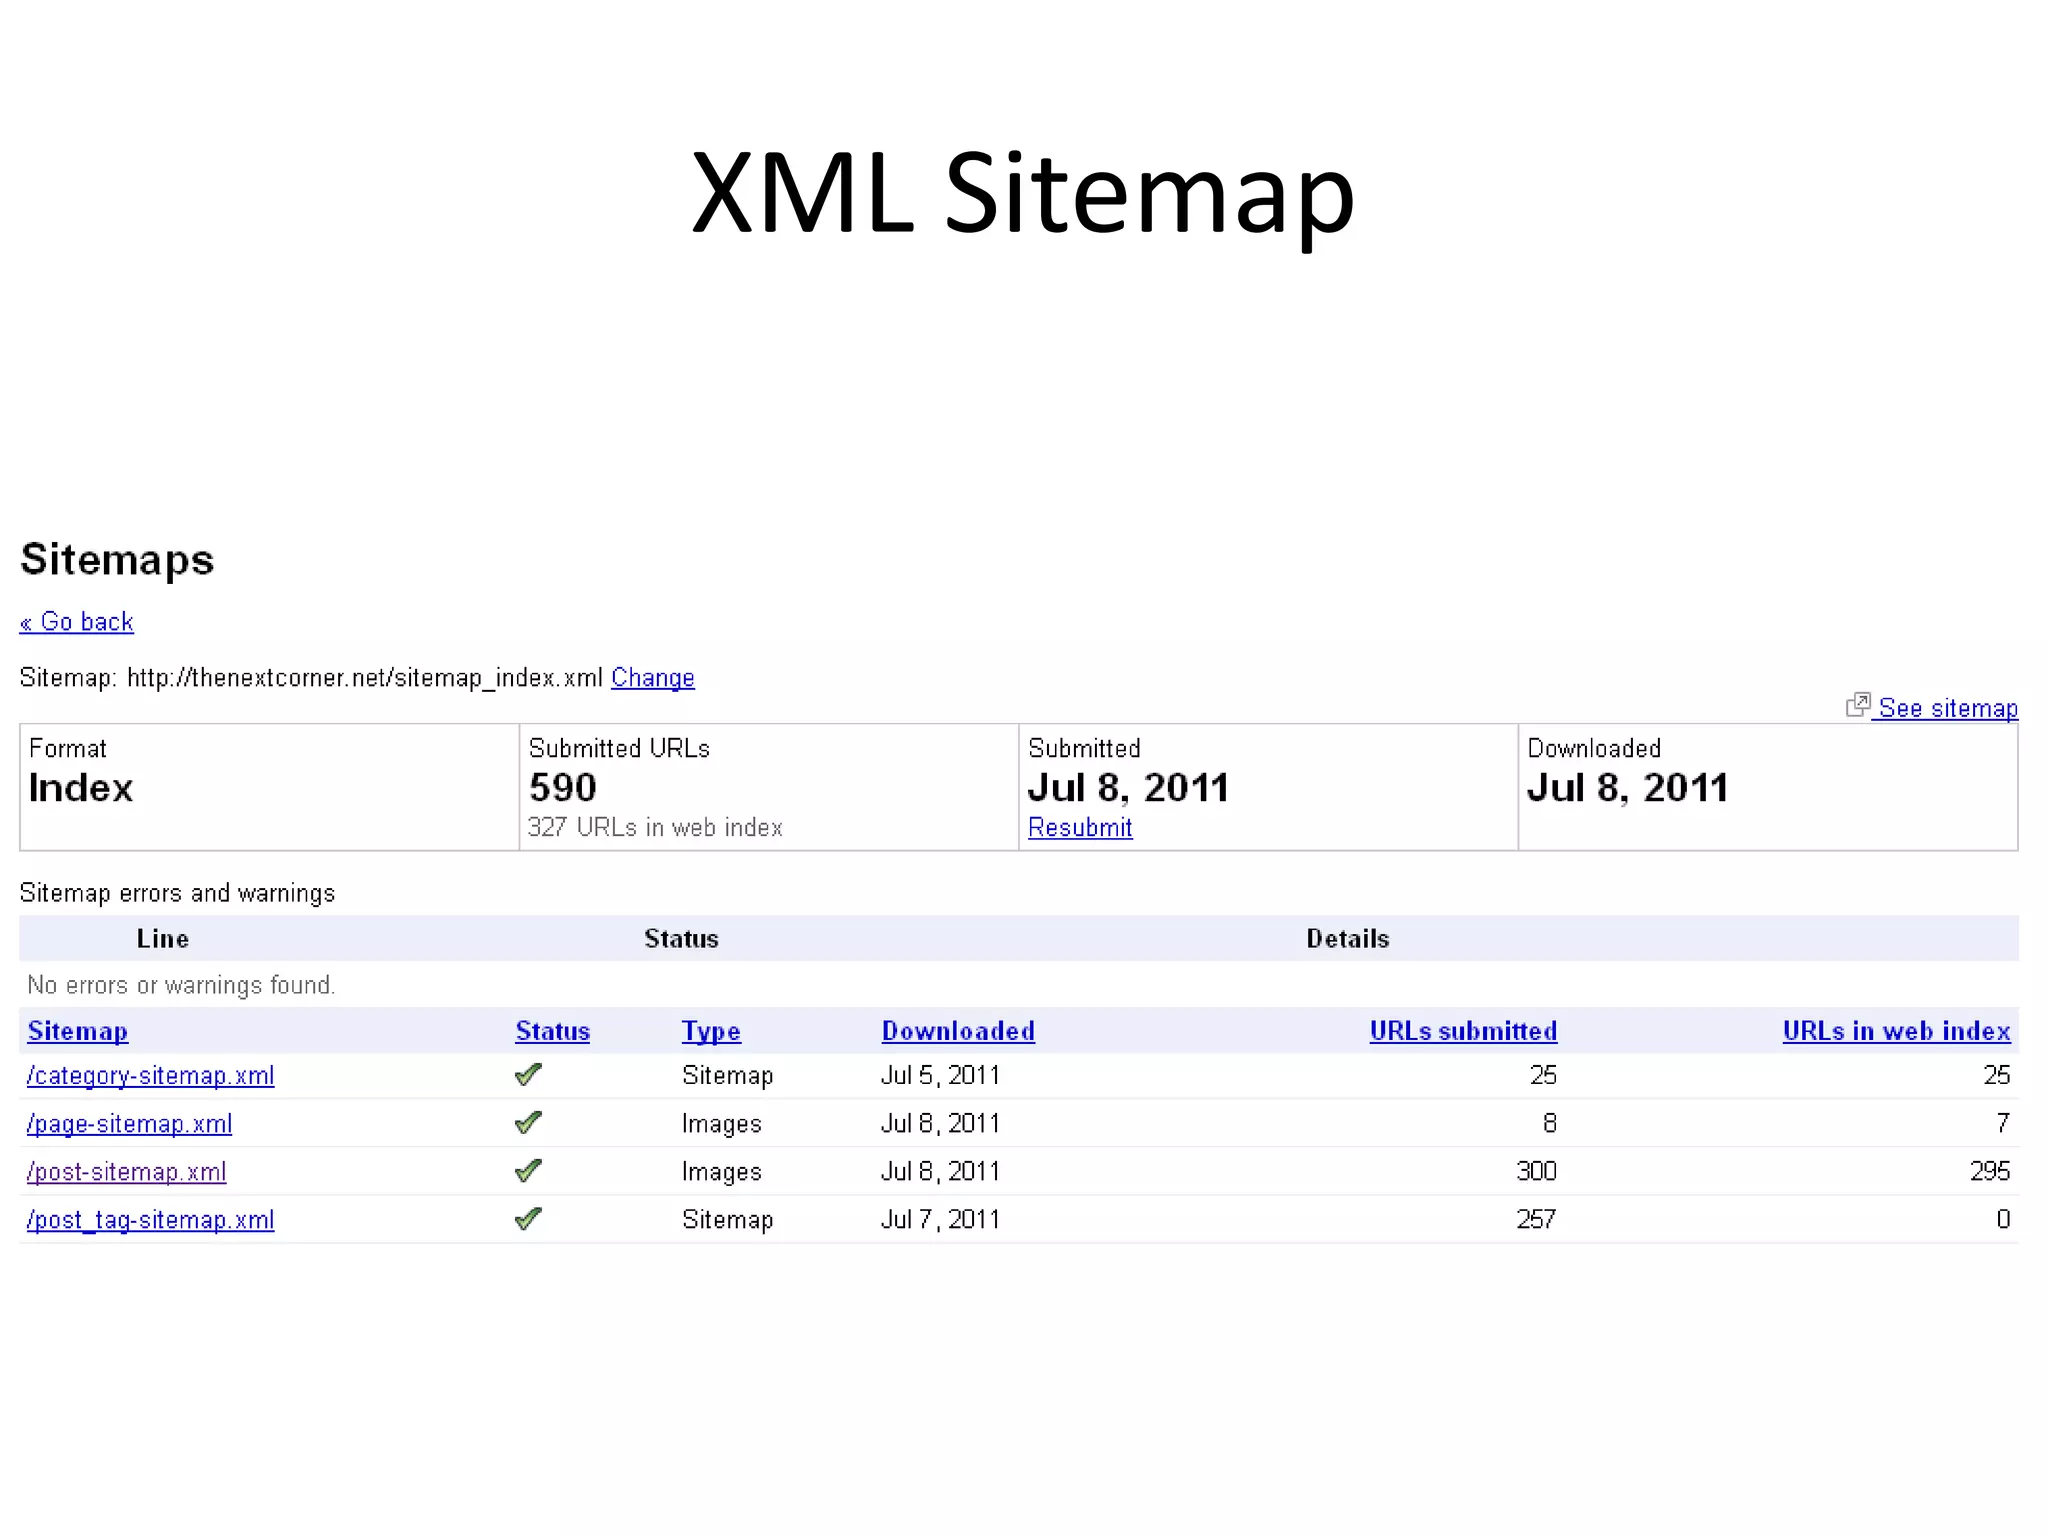Click URLs submitted value 257

click(1537, 1219)
